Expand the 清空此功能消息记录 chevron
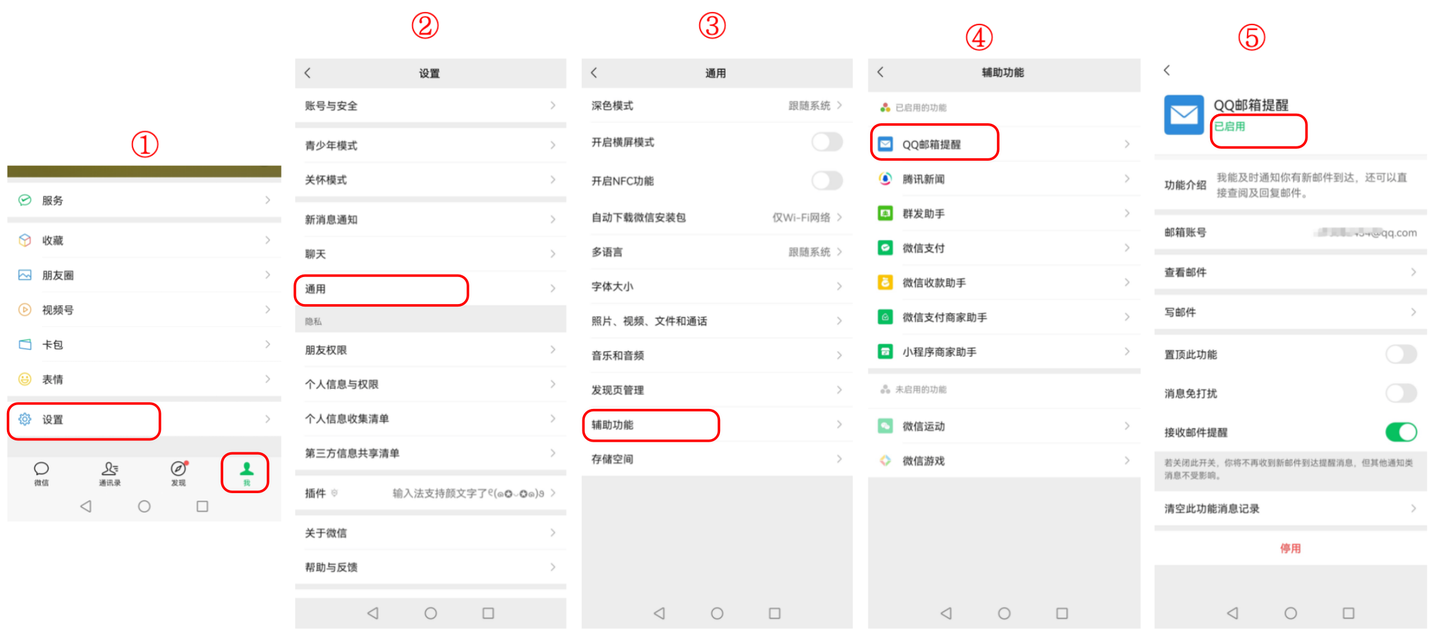 [x=1413, y=509]
